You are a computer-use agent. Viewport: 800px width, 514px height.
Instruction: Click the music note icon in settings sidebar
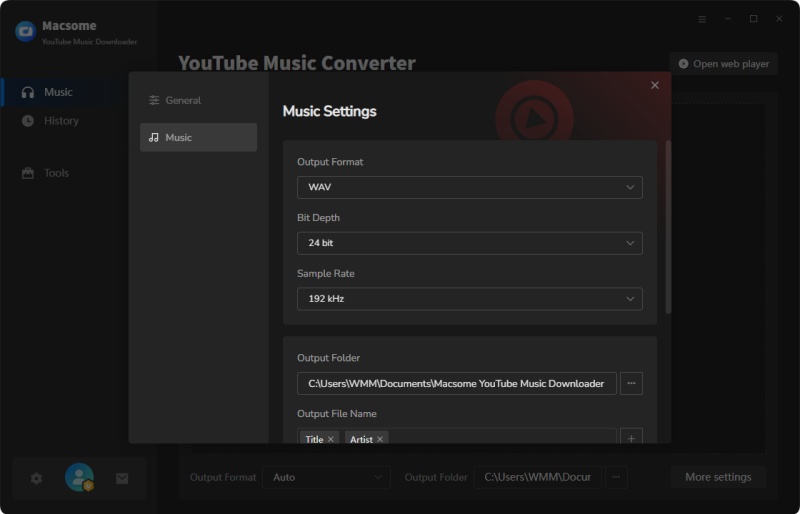[154, 137]
